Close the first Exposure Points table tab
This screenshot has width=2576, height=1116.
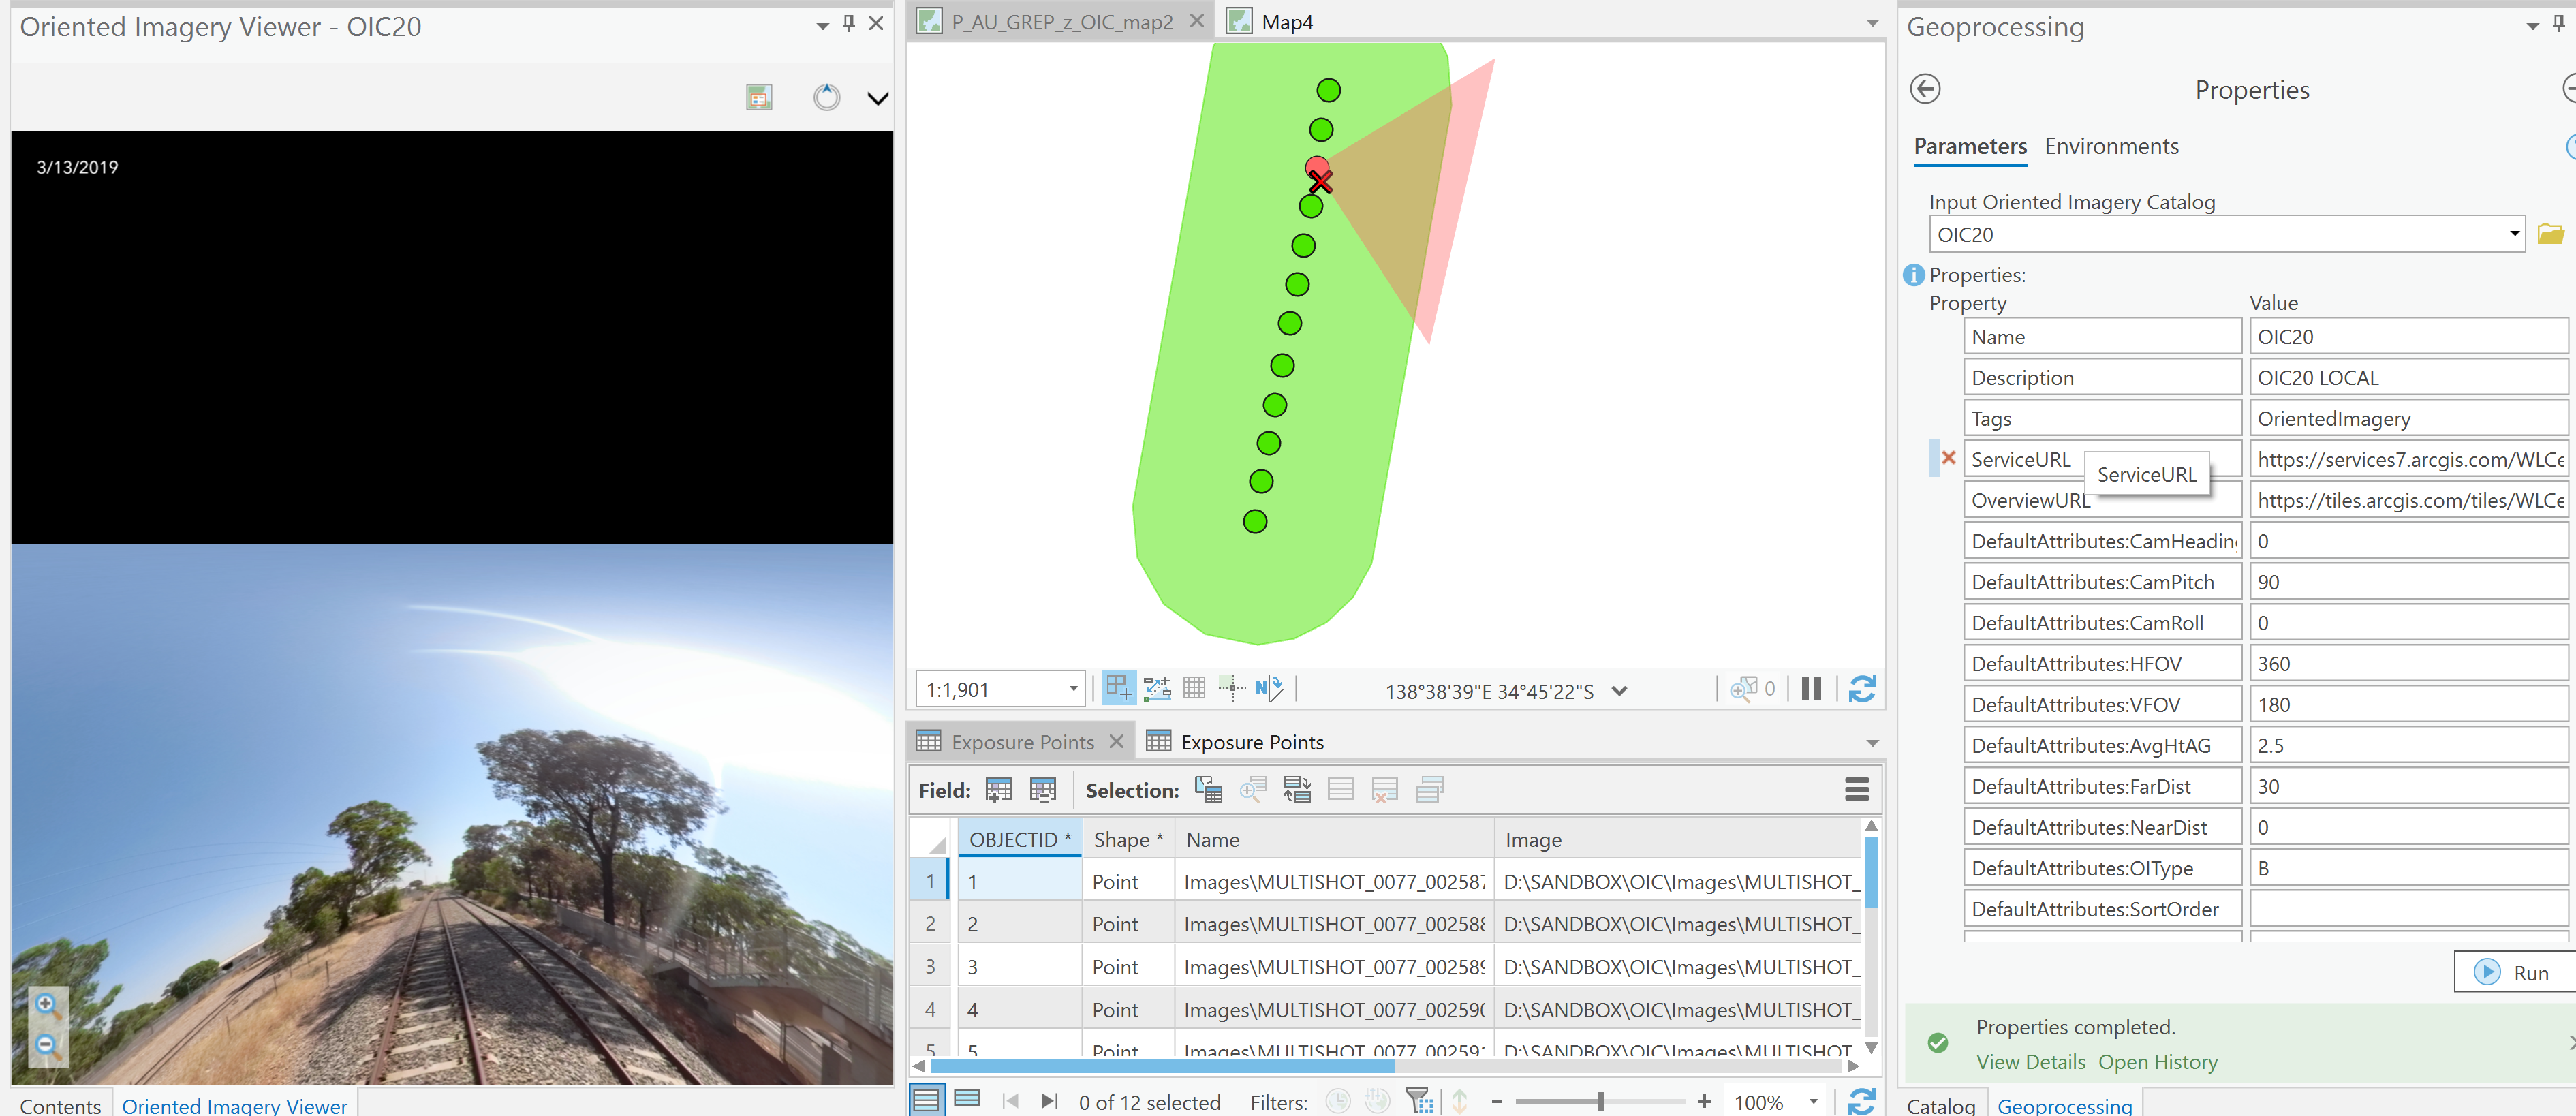(x=1116, y=741)
